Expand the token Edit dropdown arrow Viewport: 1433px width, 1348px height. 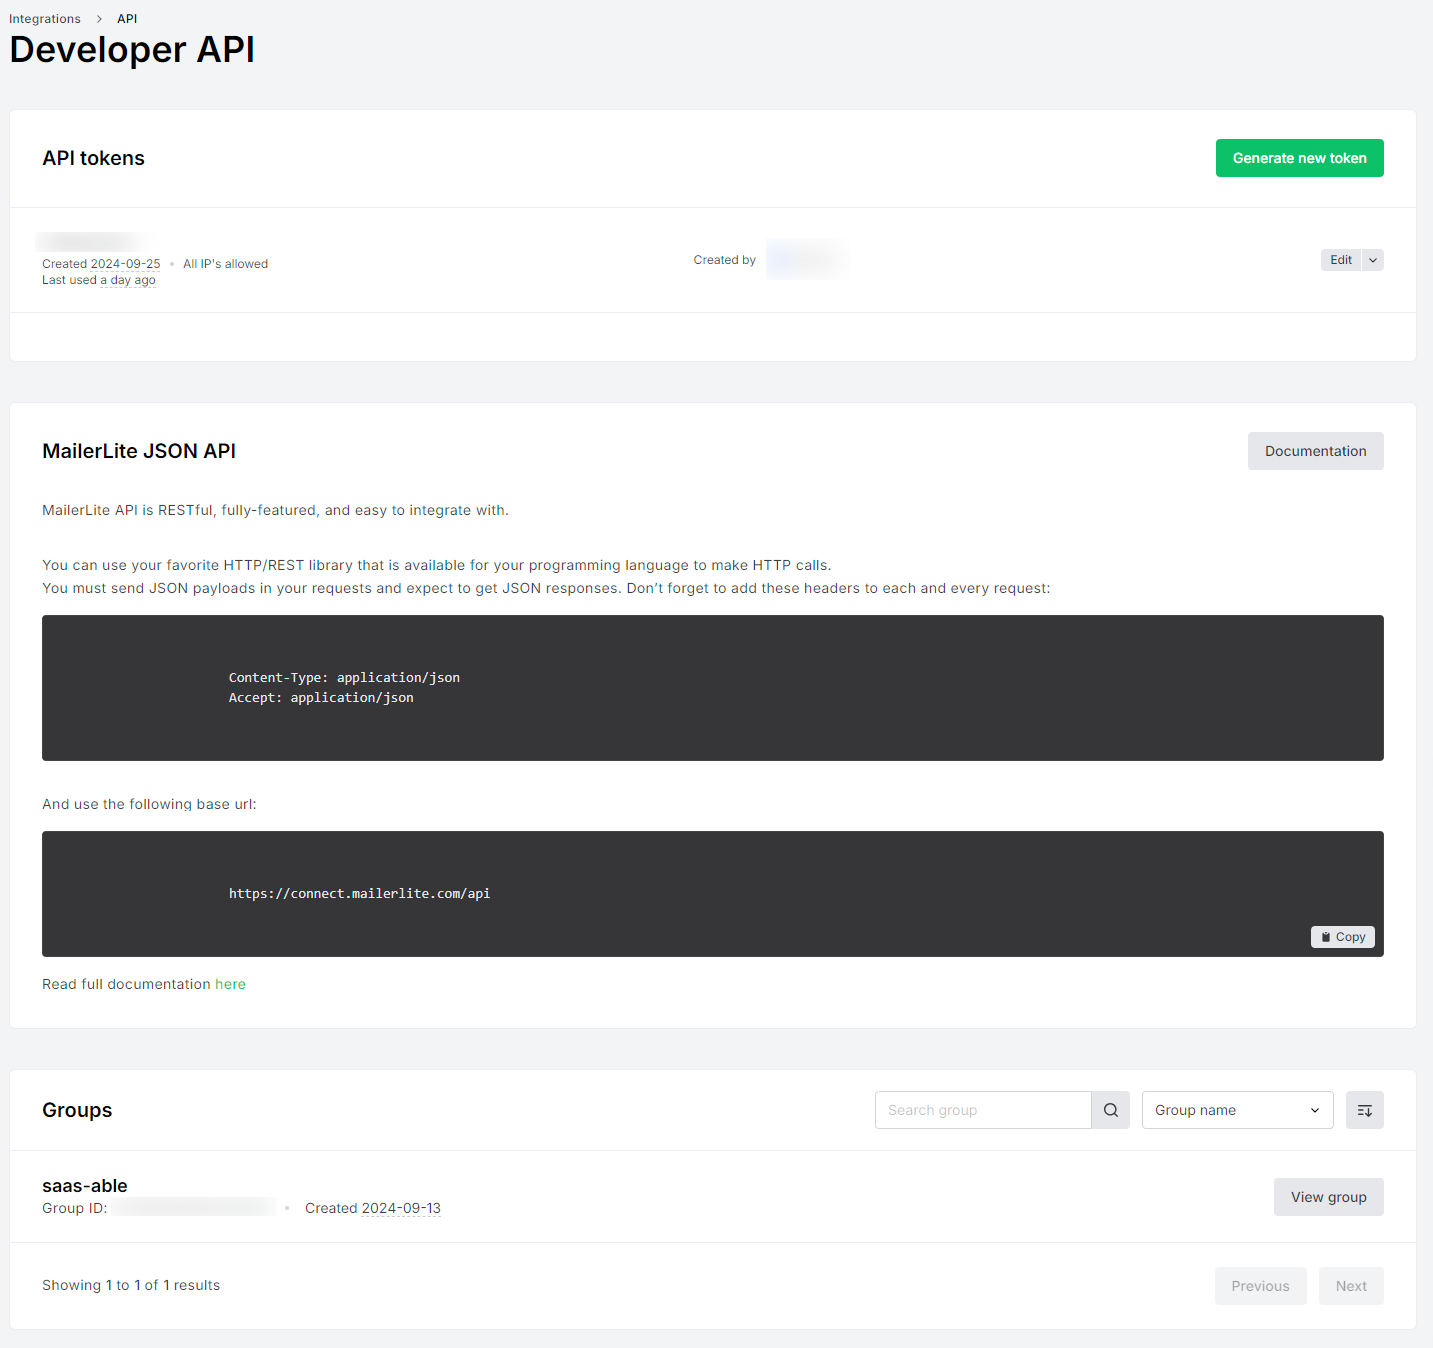[1373, 260]
